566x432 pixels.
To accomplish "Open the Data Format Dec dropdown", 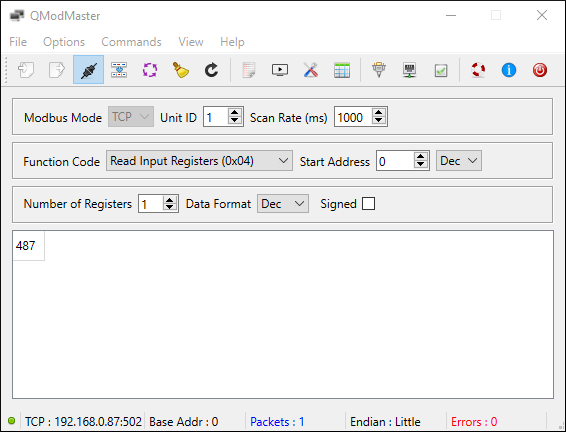I will (283, 204).
